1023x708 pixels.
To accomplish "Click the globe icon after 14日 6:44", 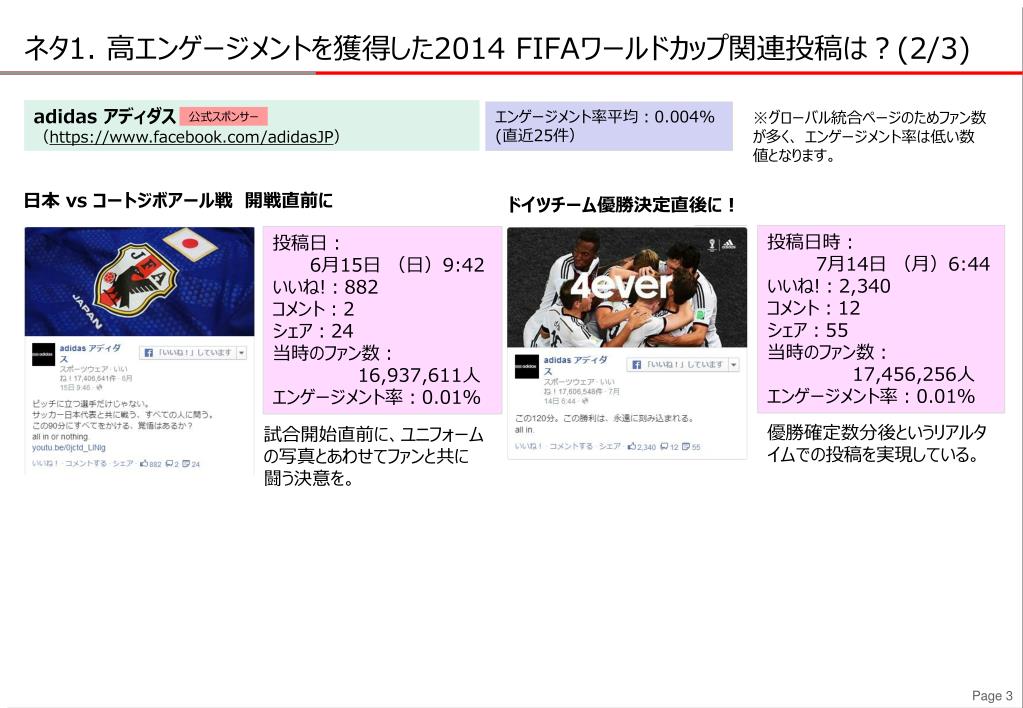I will [x=585, y=401].
